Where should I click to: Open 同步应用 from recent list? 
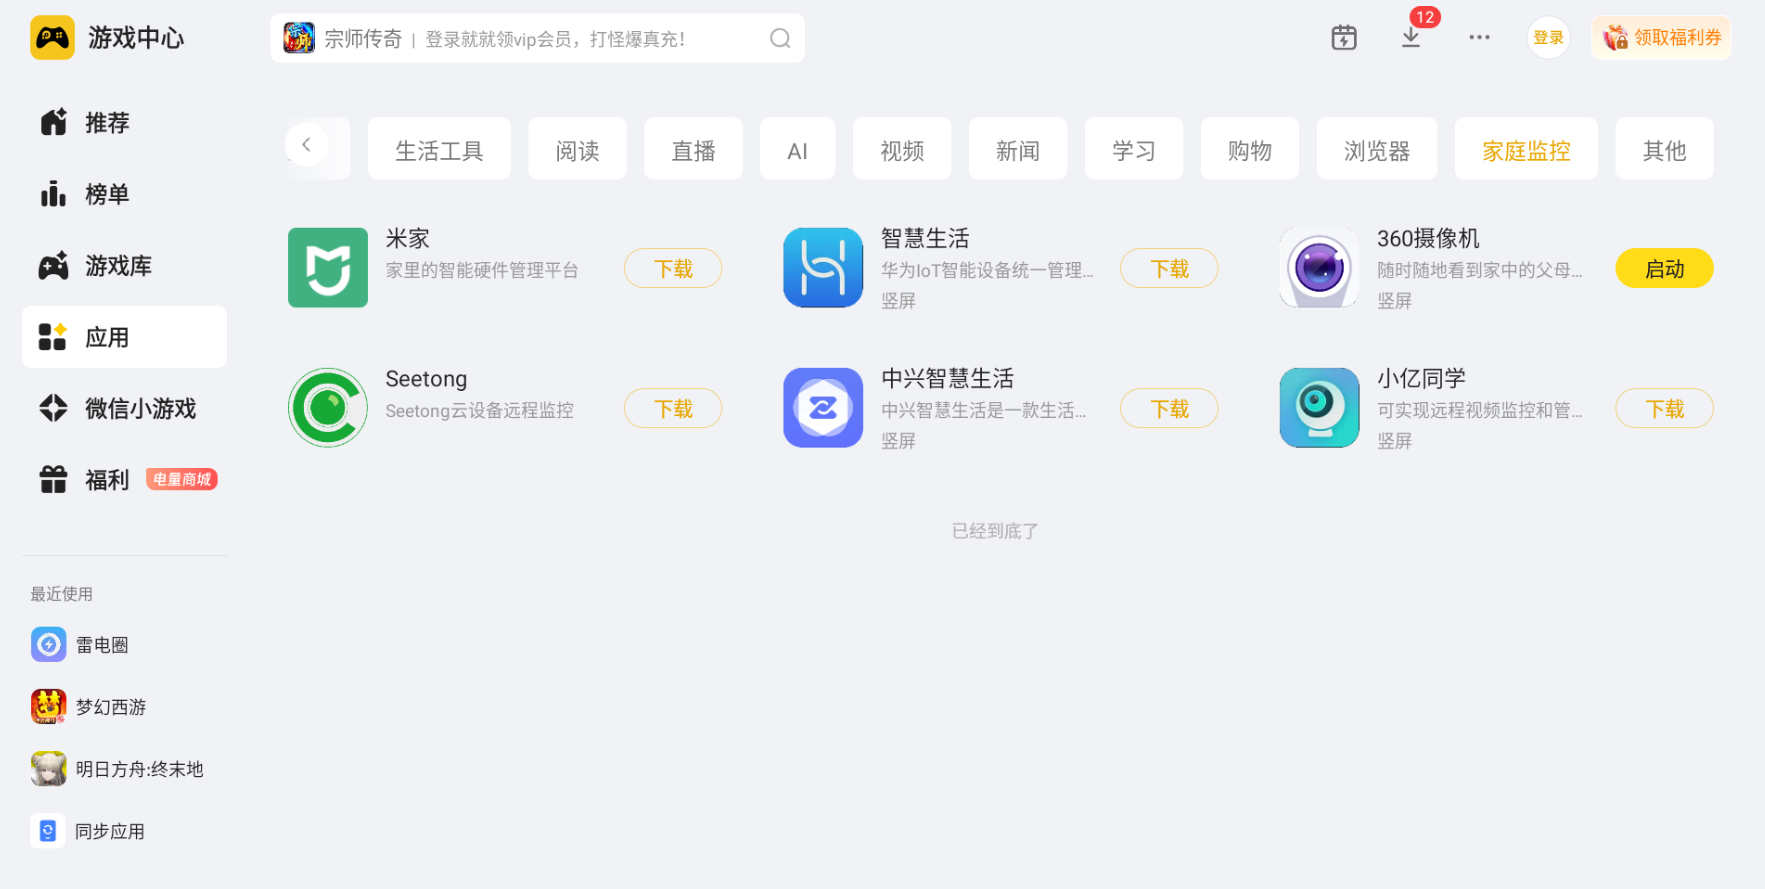[88, 831]
